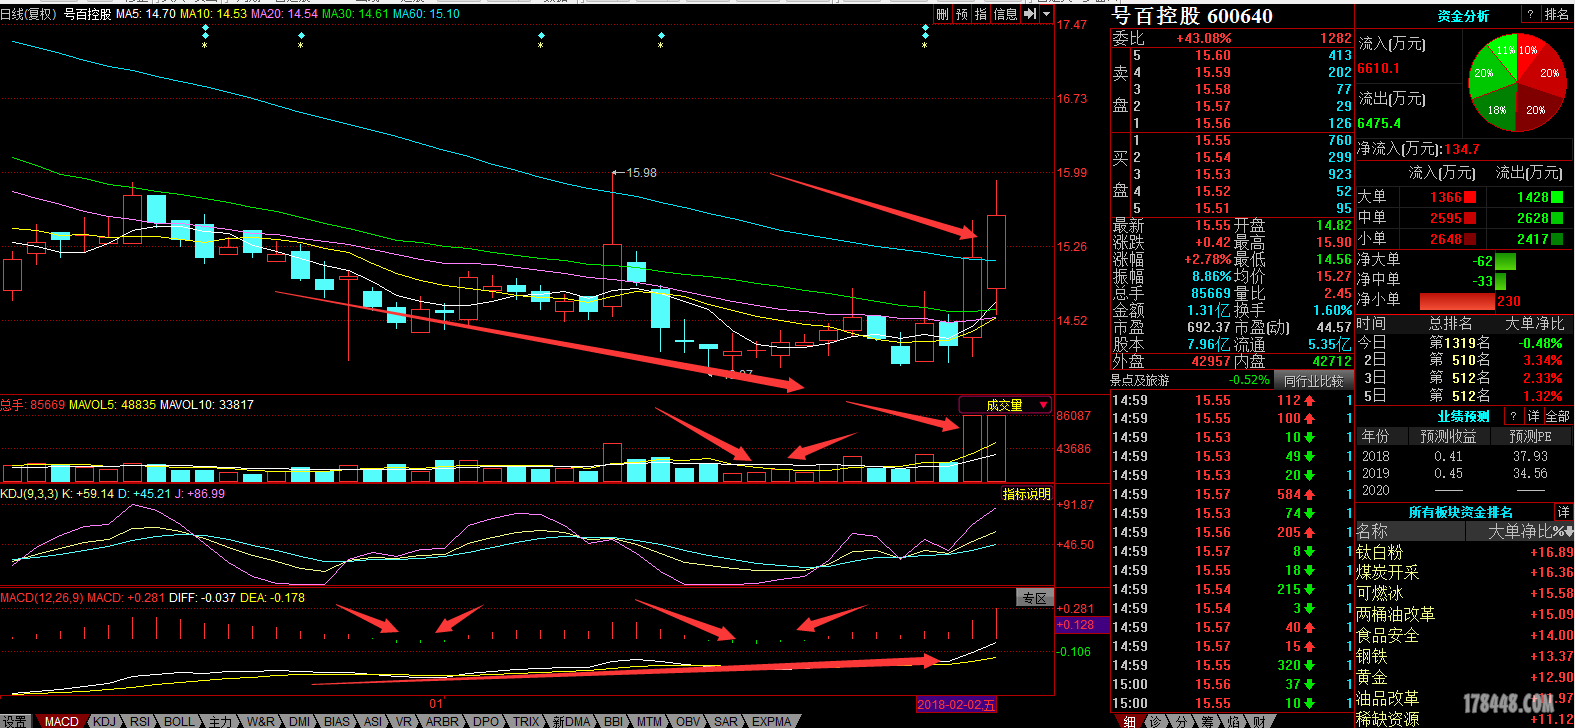Screen dimensions: 1576x728
Task: Switch to the RSI indicator tab
Action: (140, 721)
